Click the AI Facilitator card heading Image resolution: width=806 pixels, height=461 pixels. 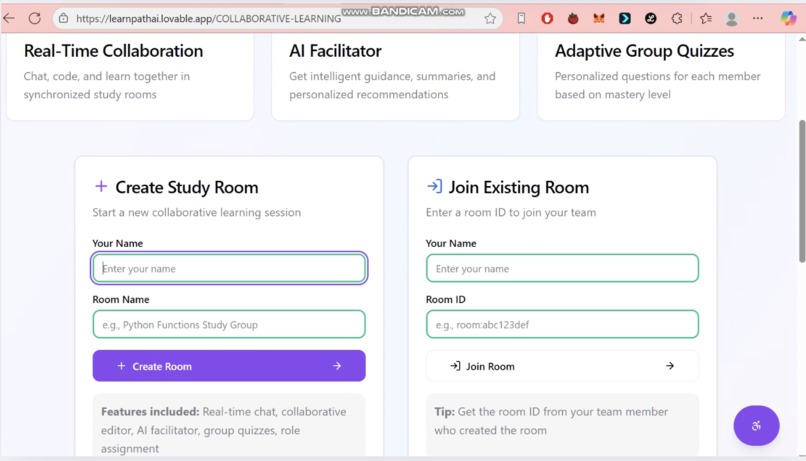335,51
